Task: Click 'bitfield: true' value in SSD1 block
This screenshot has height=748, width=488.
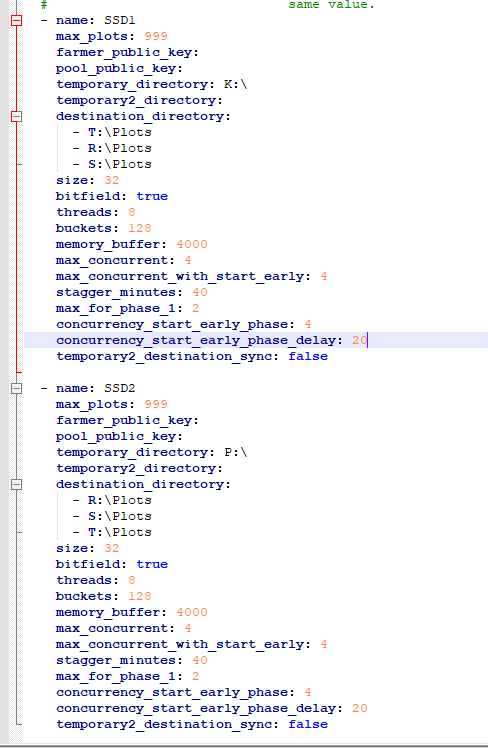Action: [152, 197]
